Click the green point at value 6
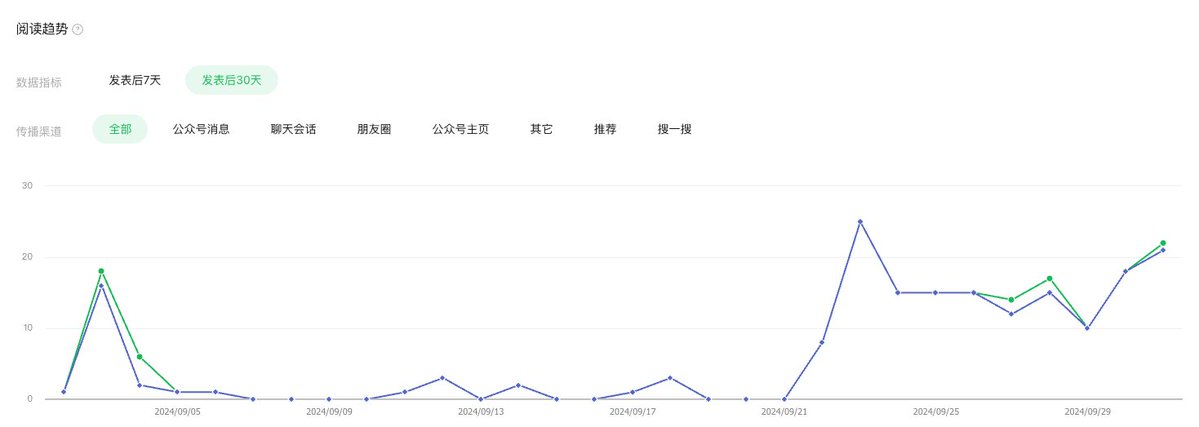The height and width of the screenshot is (427, 1199). tap(139, 357)
